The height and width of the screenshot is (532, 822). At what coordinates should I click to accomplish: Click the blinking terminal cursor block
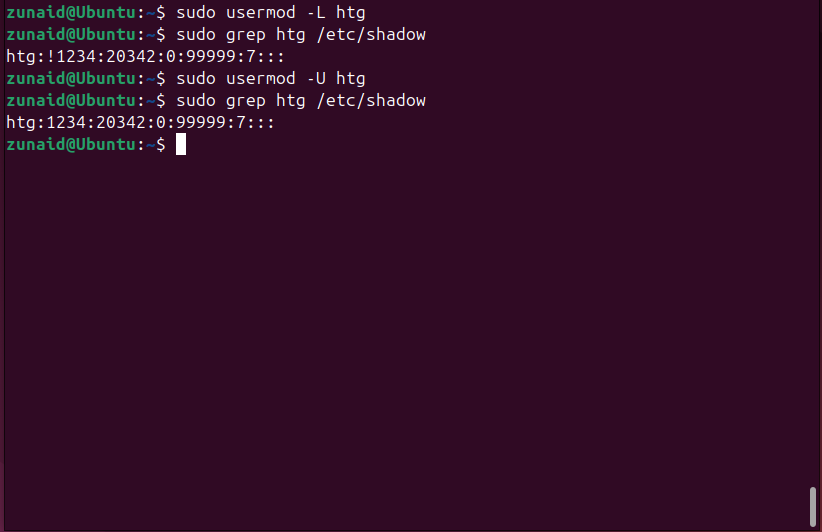click(x=181, y=145)
